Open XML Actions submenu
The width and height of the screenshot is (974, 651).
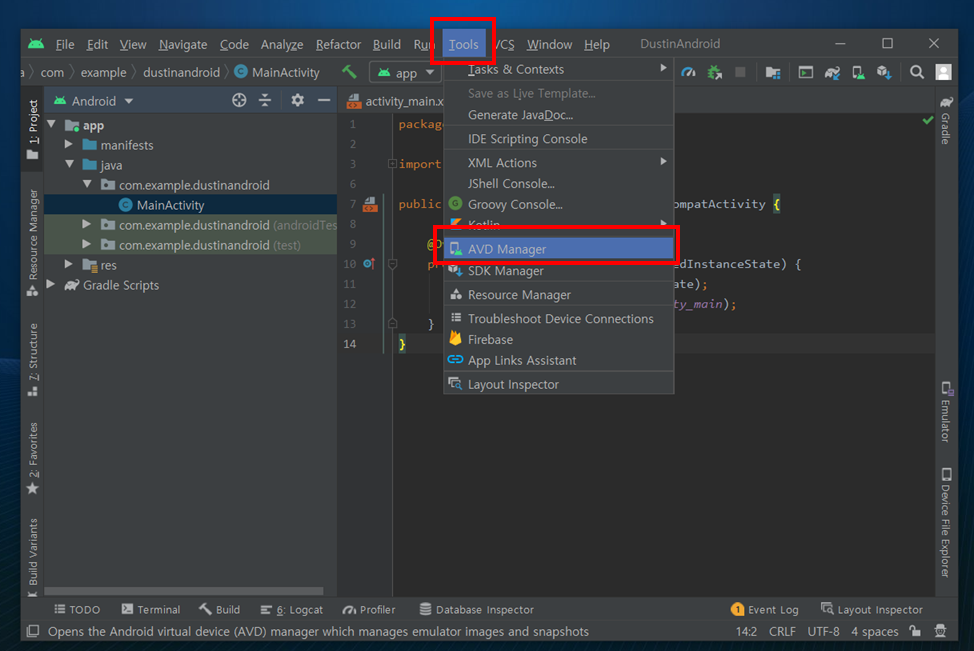[559, 163]
